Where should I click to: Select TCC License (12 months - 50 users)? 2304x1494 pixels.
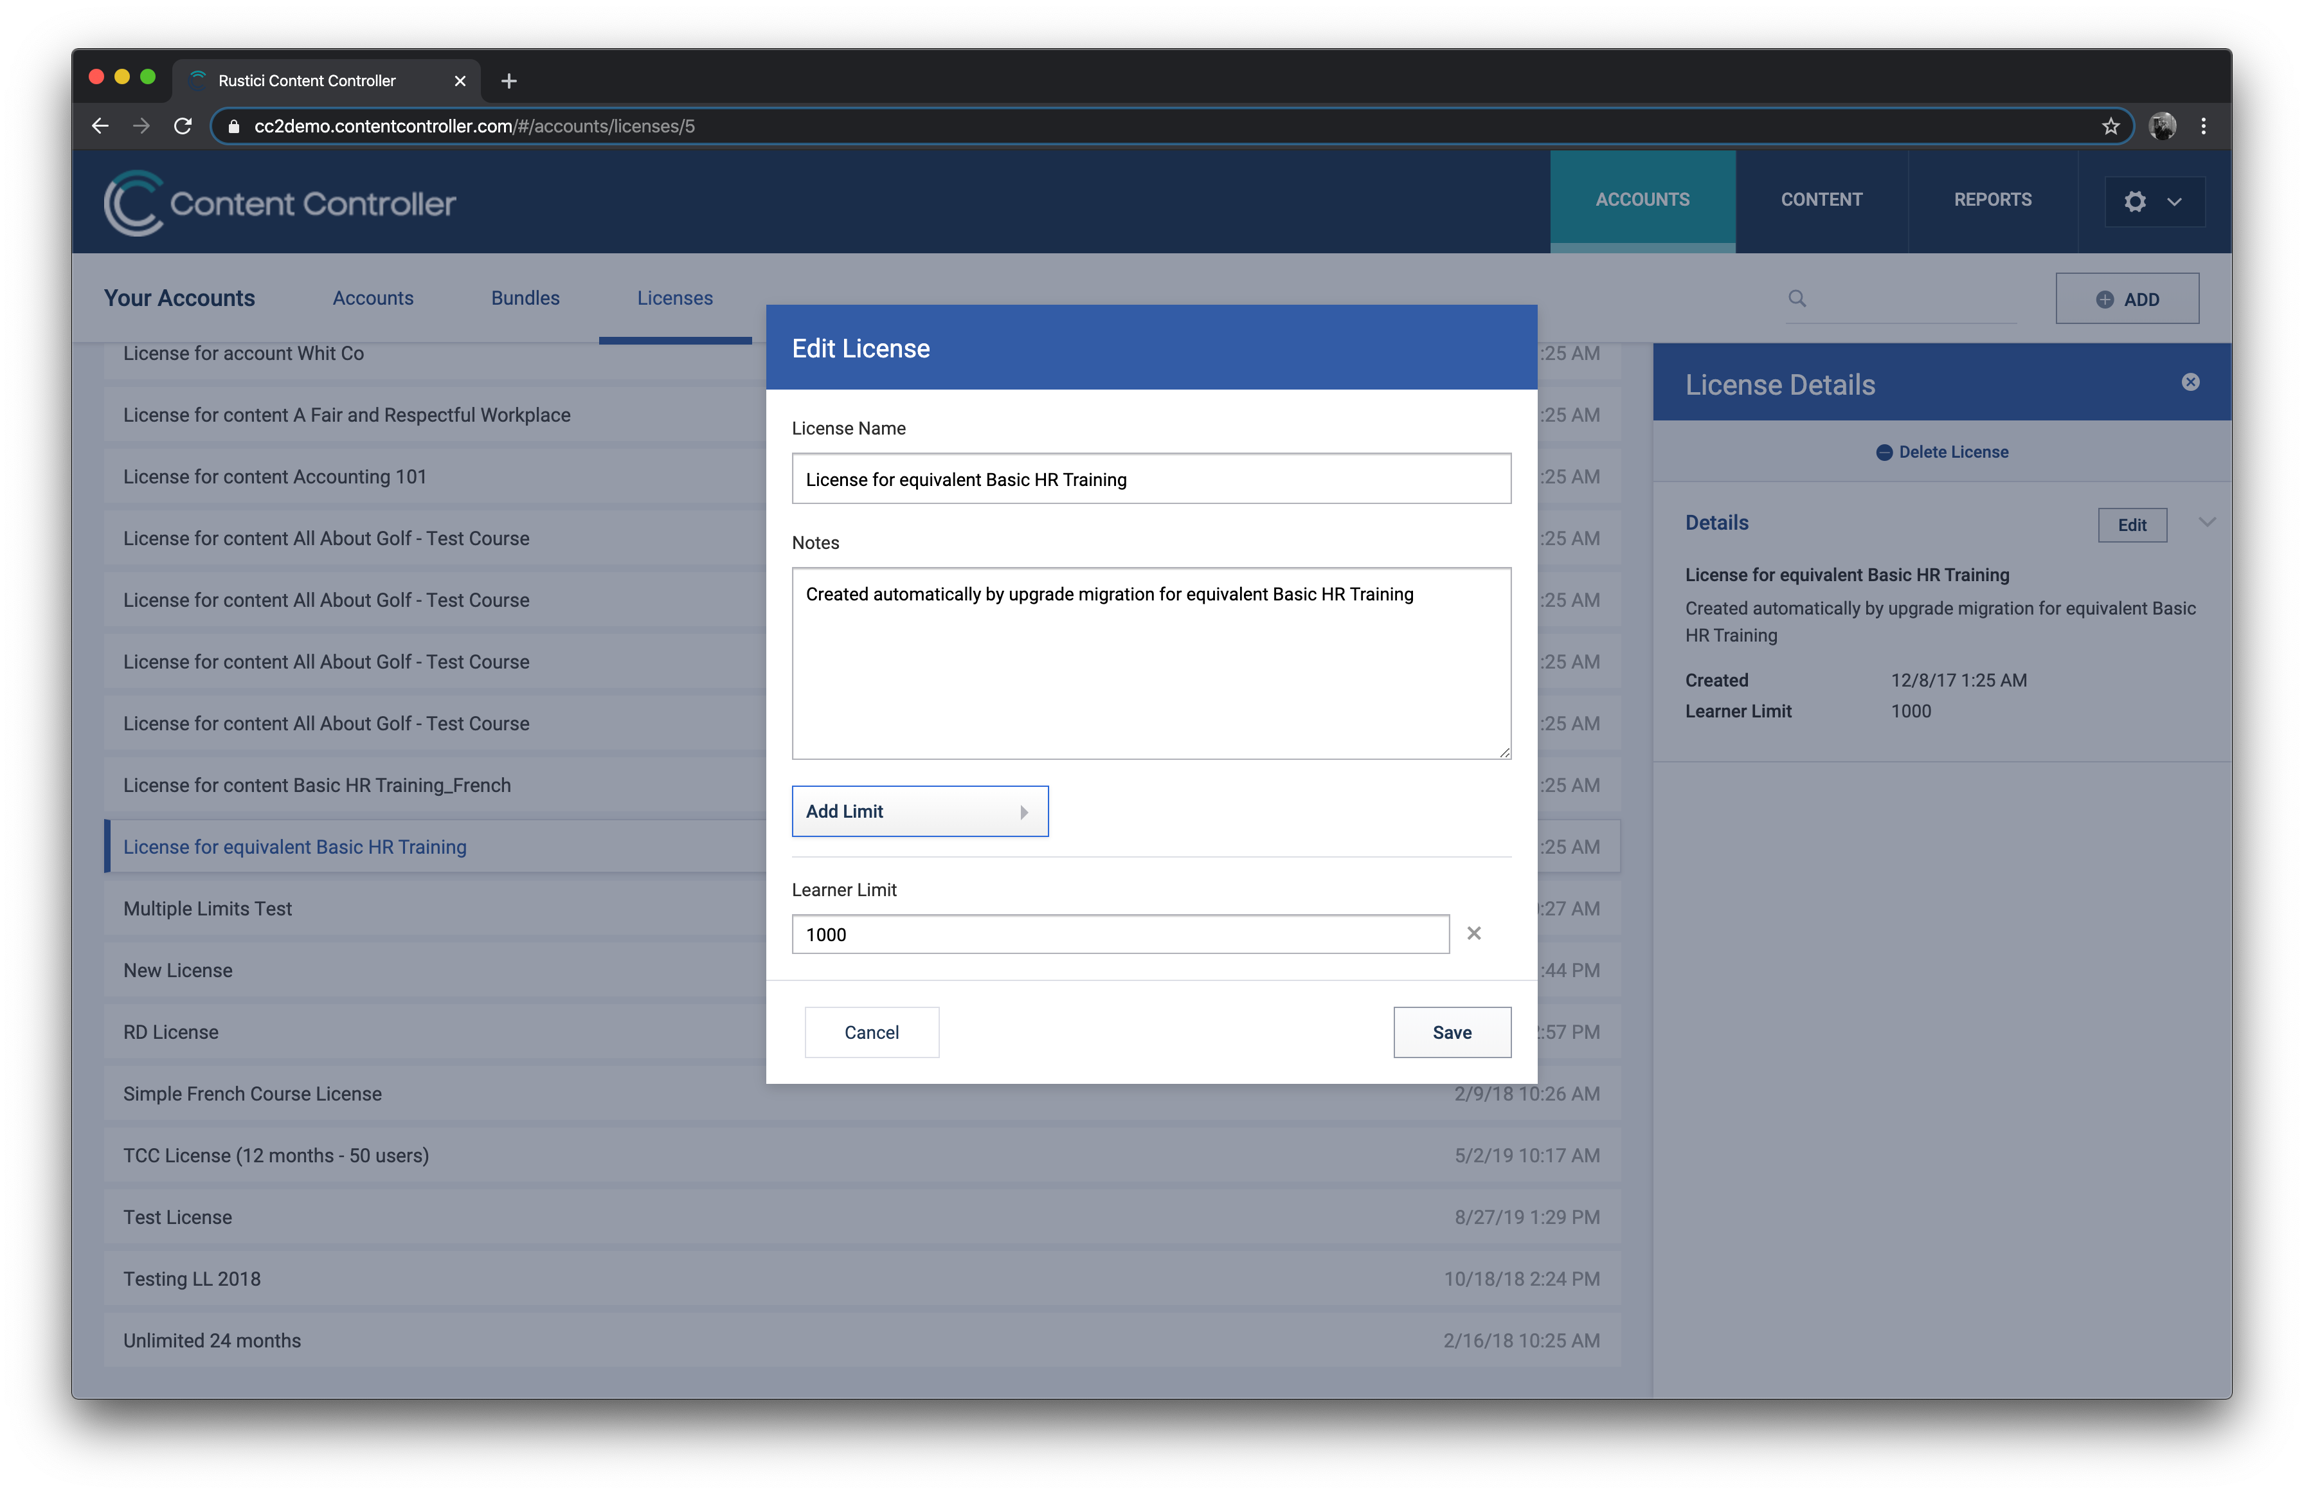[861, 1156]
